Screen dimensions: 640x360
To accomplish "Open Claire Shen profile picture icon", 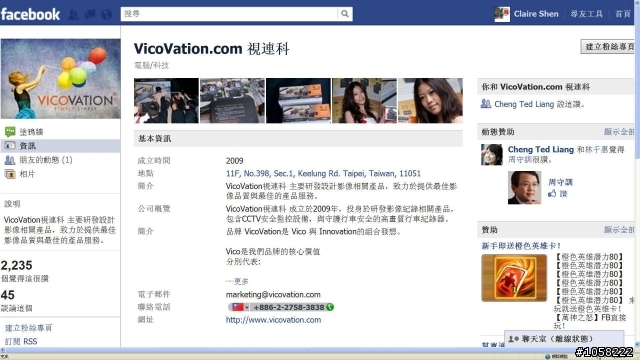I will tap(502, 14).
